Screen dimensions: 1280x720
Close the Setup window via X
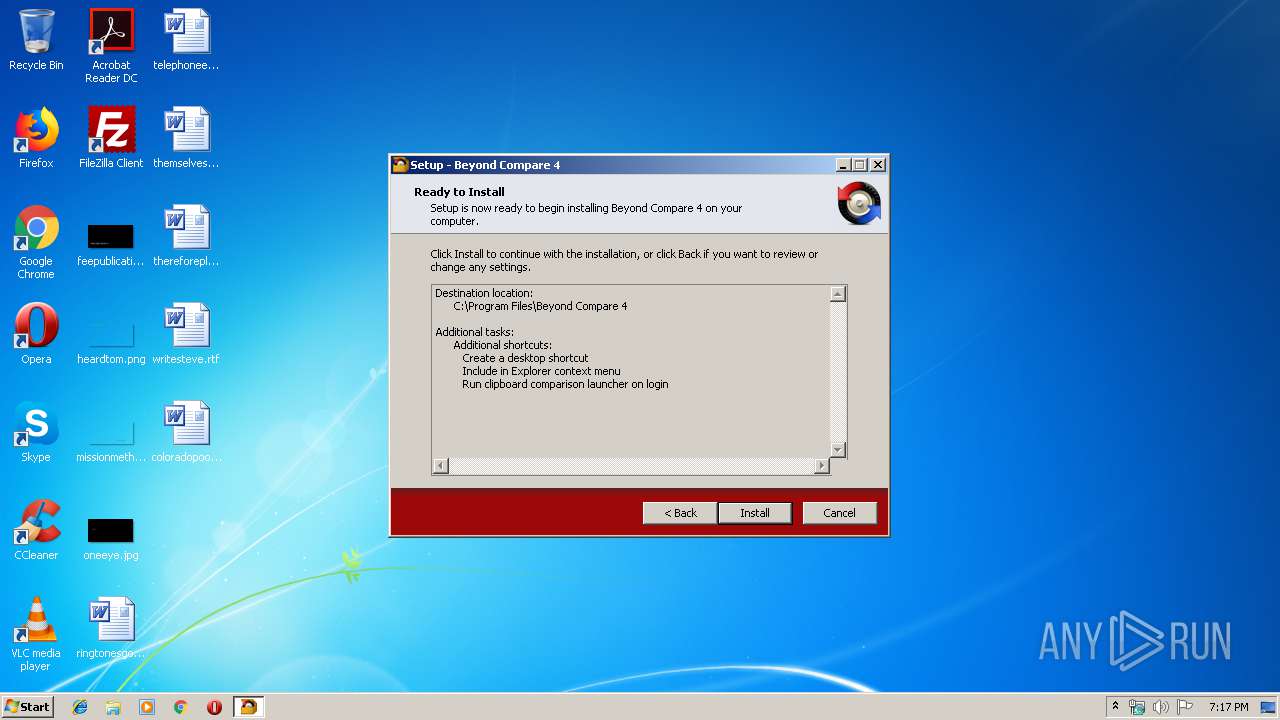(878, 165)
